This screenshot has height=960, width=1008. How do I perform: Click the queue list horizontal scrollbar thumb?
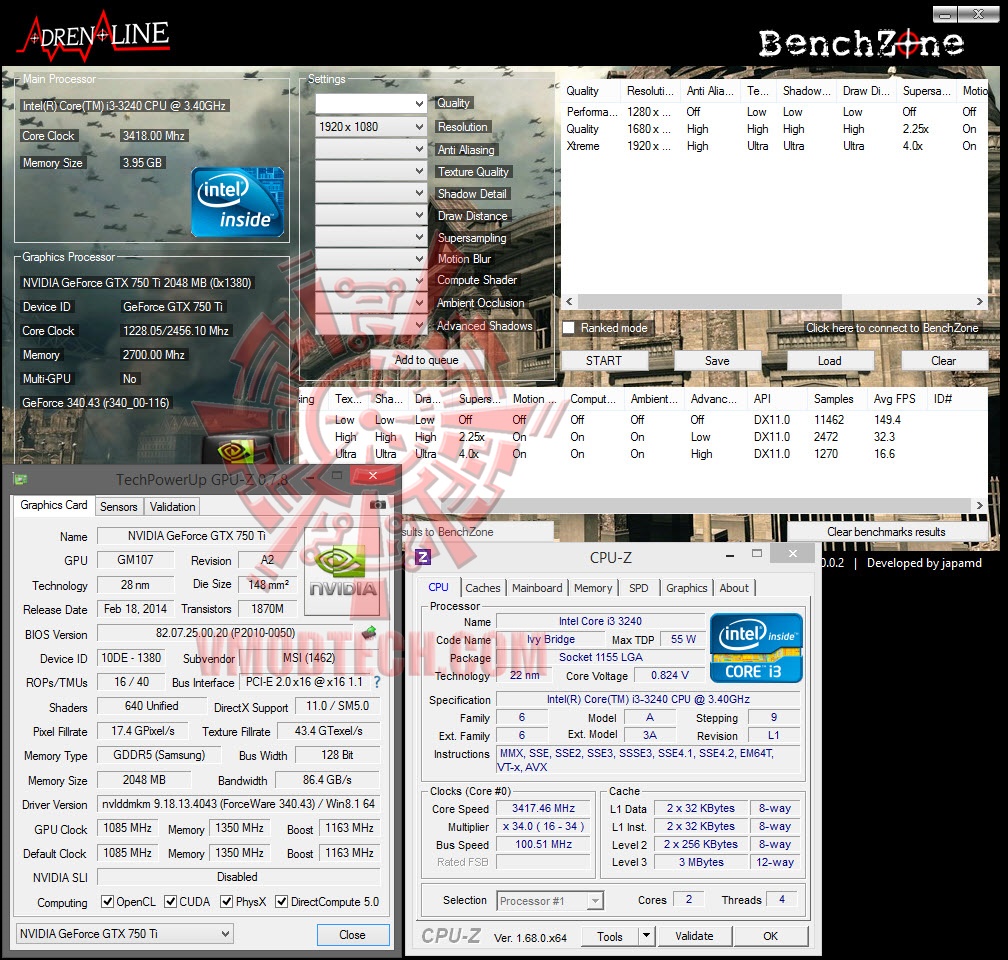[709, 301]
